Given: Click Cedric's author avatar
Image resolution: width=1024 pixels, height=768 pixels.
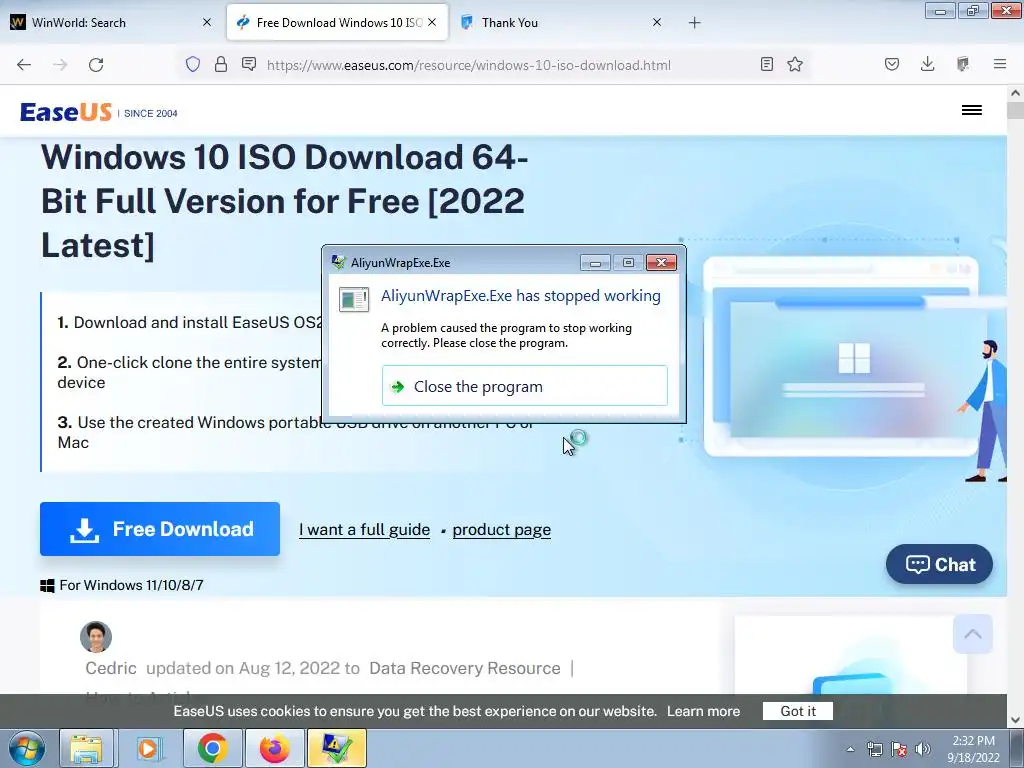Looking at the screenshot, I should click(96, 637).
